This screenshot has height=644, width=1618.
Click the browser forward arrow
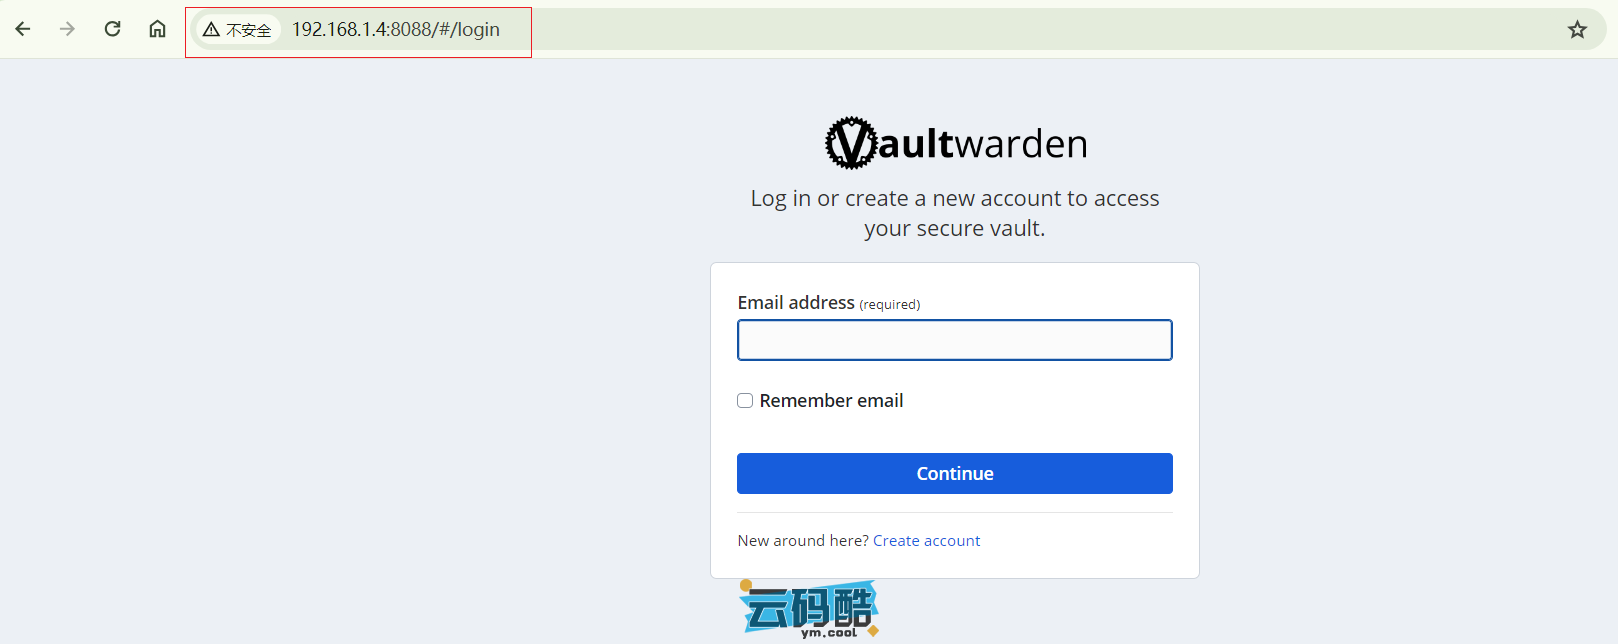[x=67, y=29]
